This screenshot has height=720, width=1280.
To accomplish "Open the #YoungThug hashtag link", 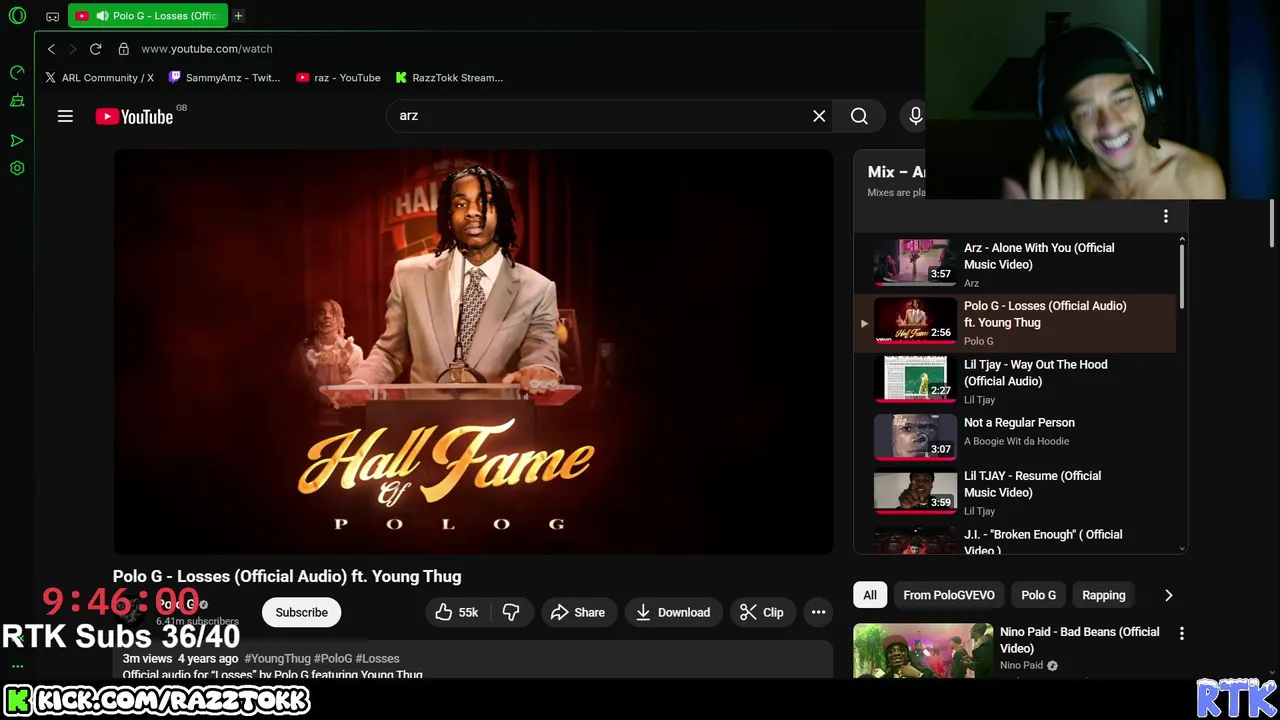I will tap(277, 658).
